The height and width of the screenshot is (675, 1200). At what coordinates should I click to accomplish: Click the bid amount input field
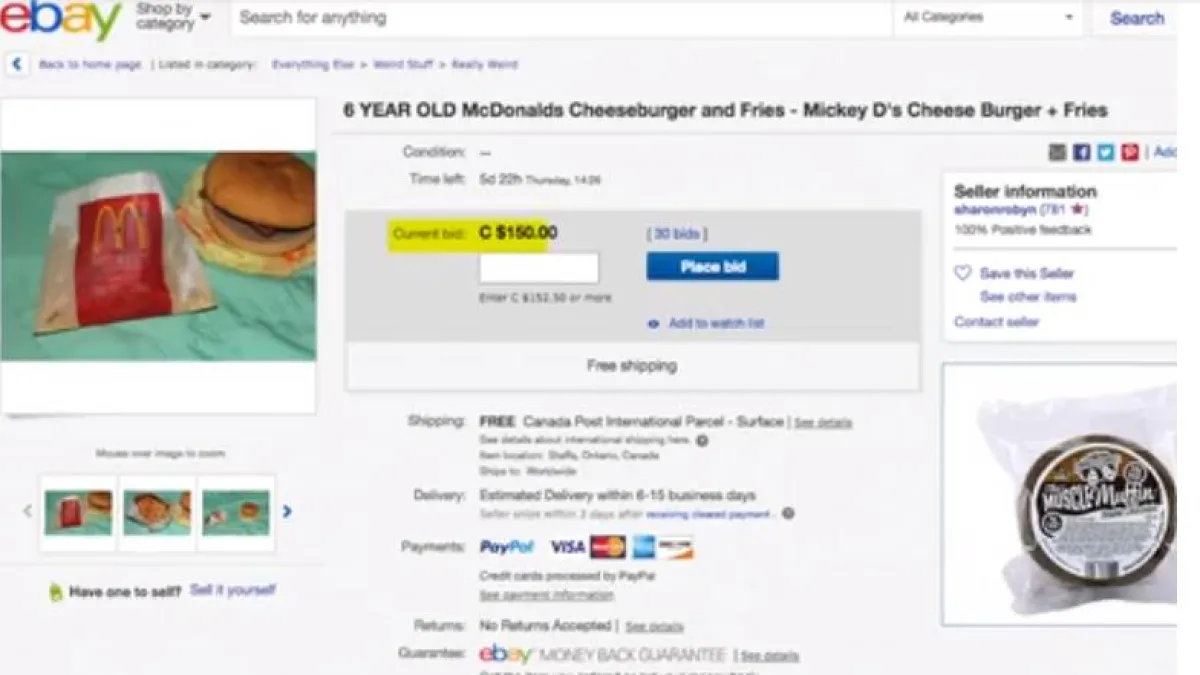tap(538, 268)
